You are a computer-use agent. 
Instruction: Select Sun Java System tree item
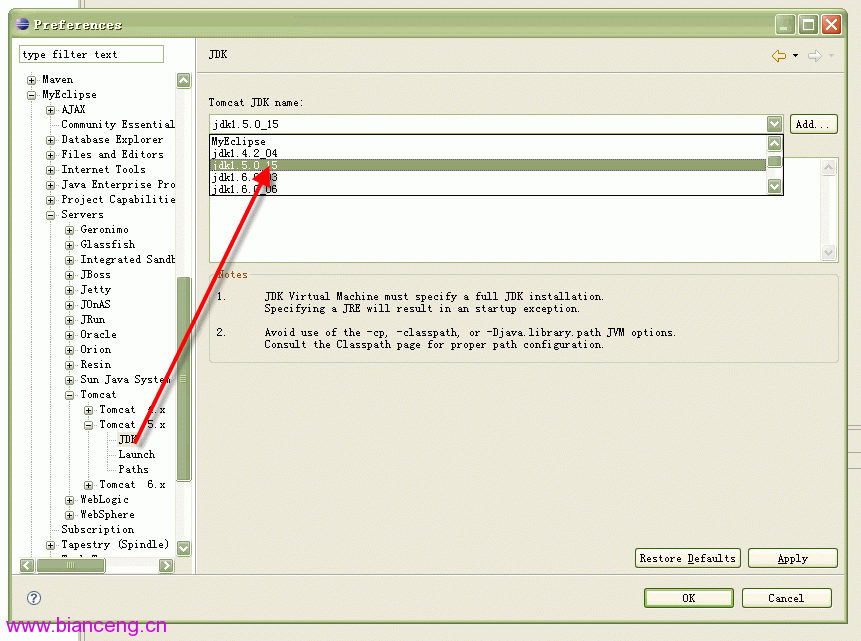125,380
